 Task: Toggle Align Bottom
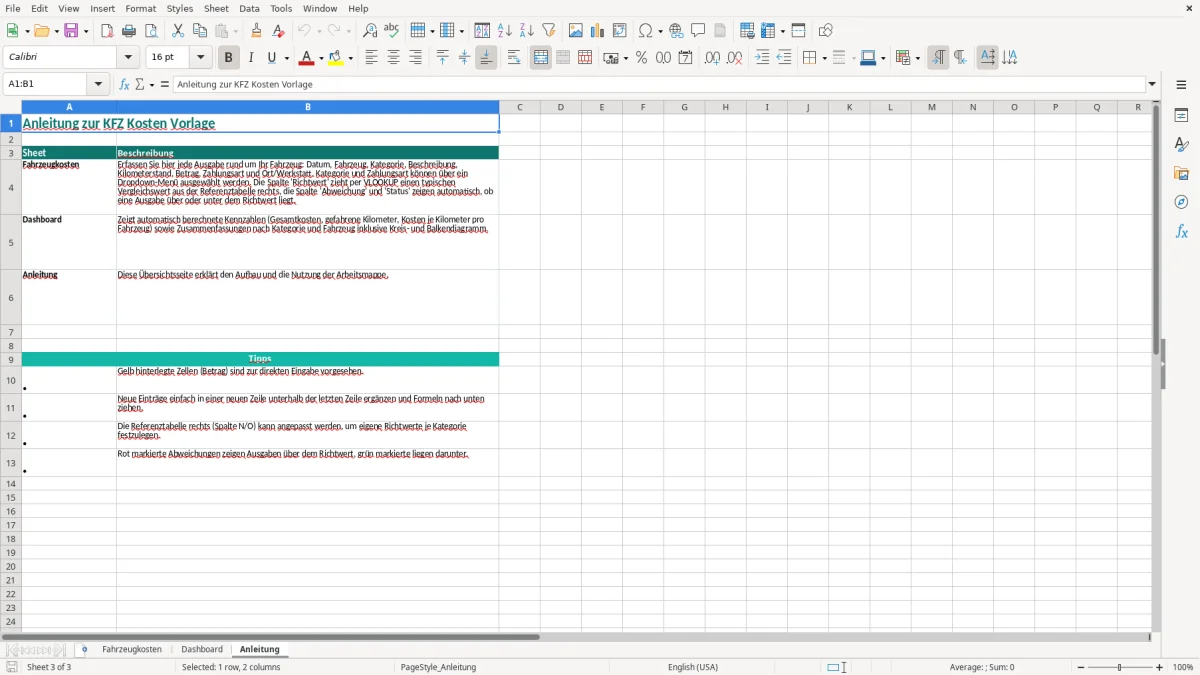click(x=486, y=58)
